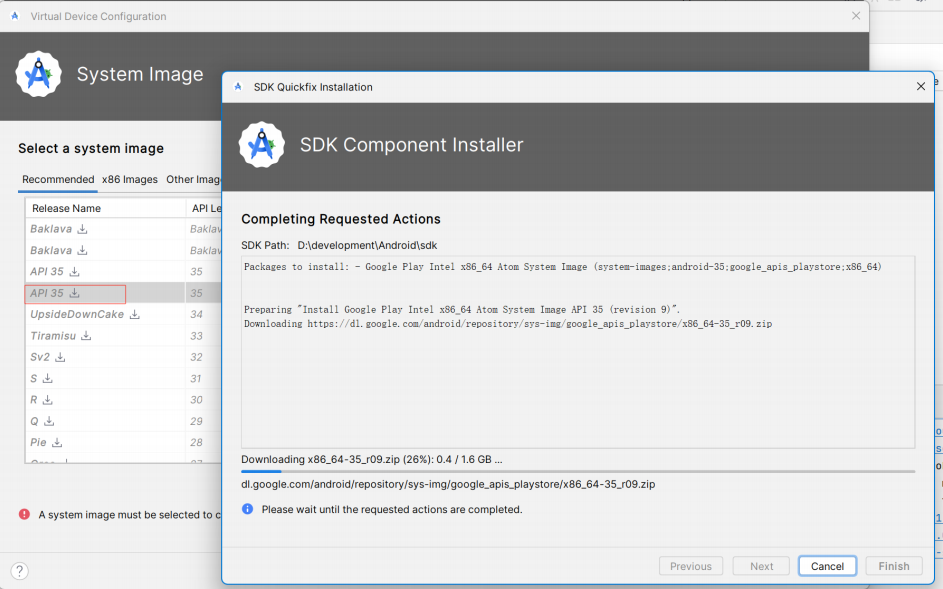Click download icon next to R

click(48, 399)
